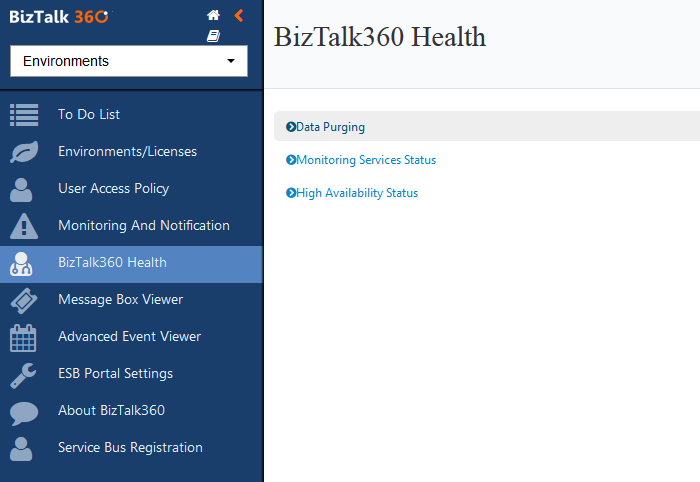Open the documentation book icon
The image size is (700, 482).
click(x=213, y=36)
